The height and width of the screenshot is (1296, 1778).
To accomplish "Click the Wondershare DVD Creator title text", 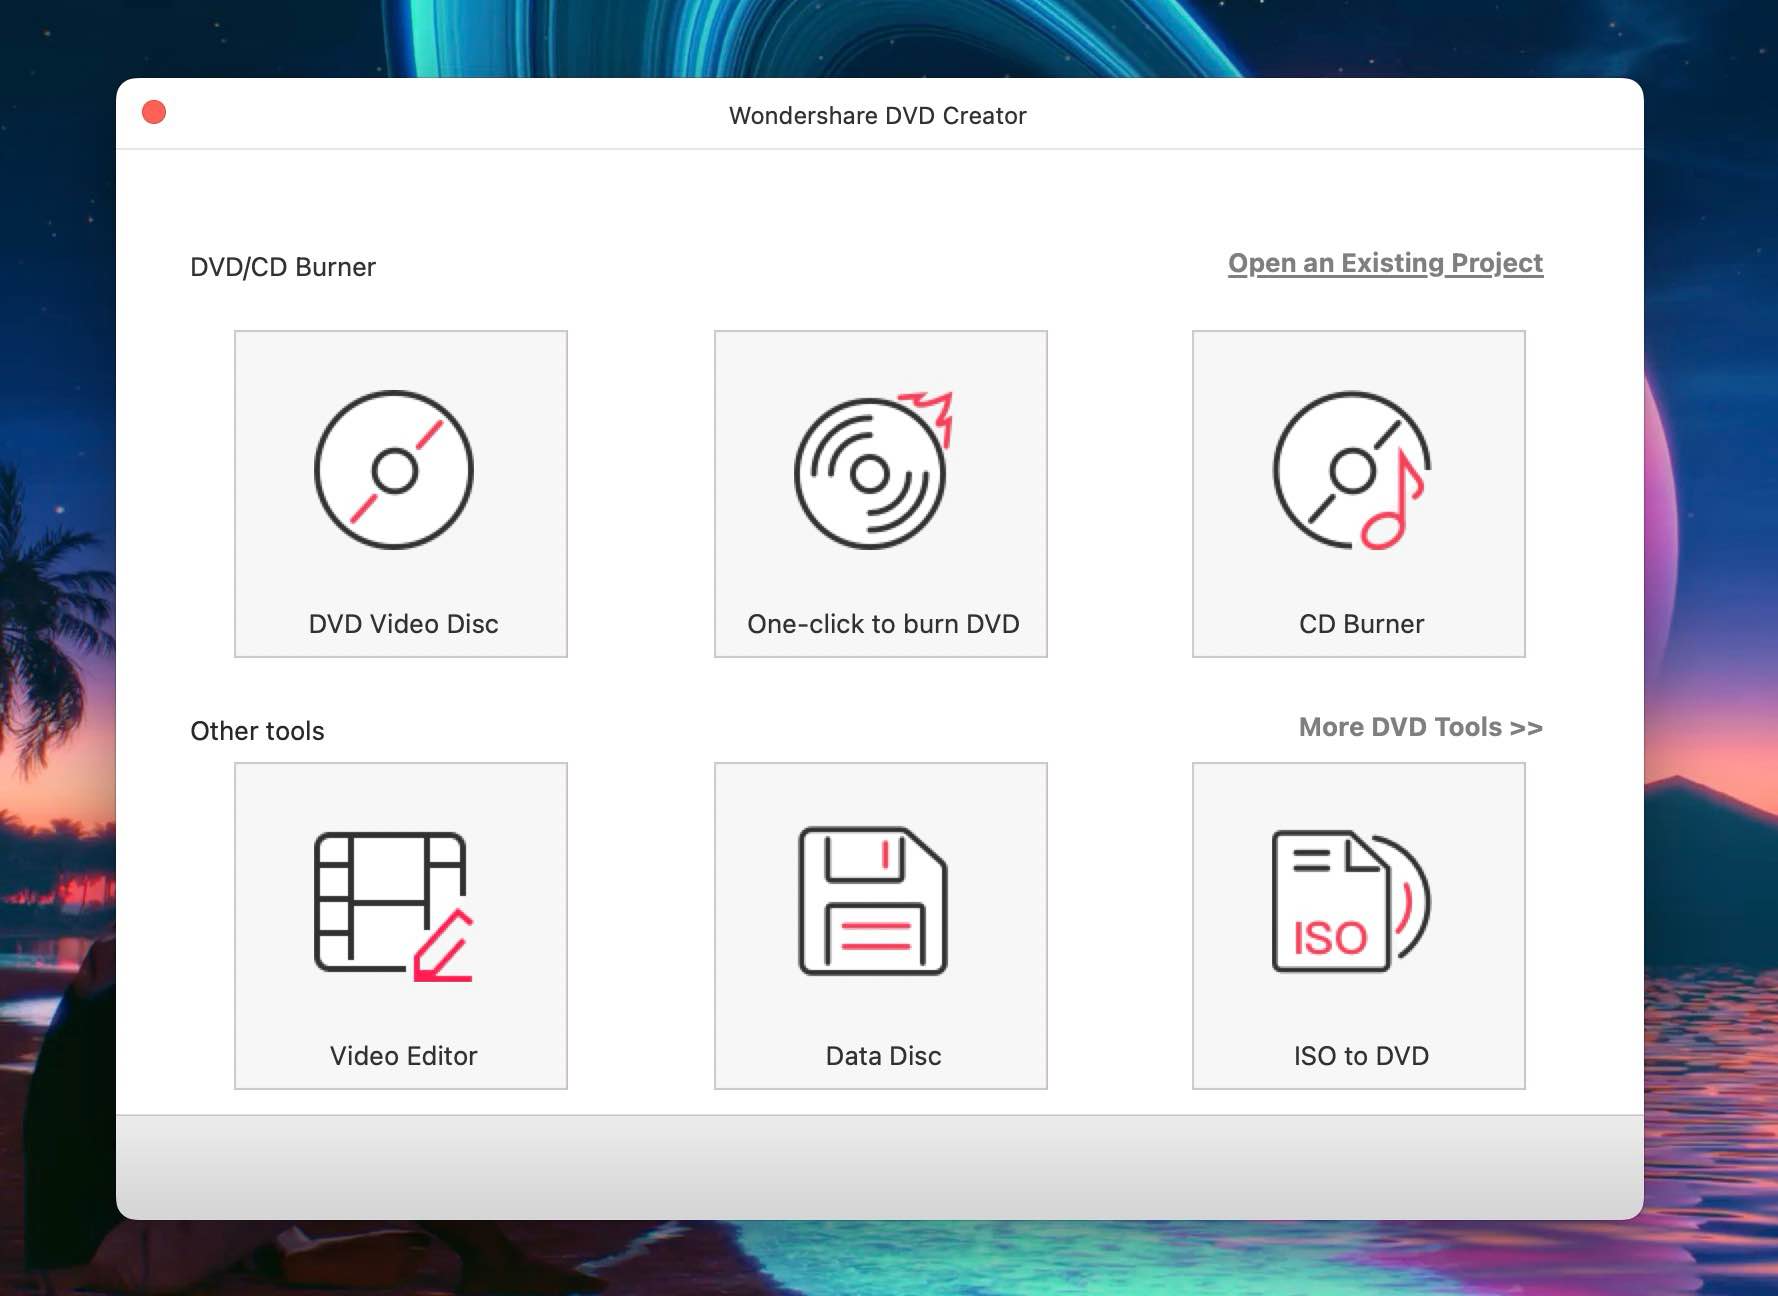I will (x=877, y=116).
